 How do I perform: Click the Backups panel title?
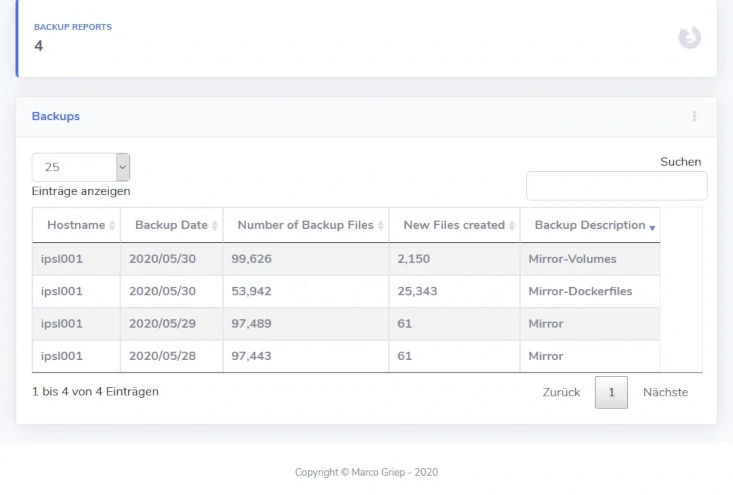[x=56, y=116]
